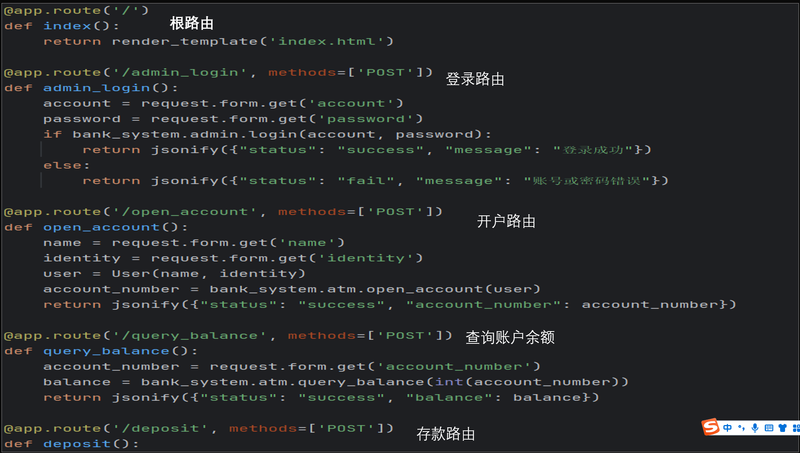Activate the microphone voice input icon
Viewport: 800px width, 453px height.
(755, 428)
